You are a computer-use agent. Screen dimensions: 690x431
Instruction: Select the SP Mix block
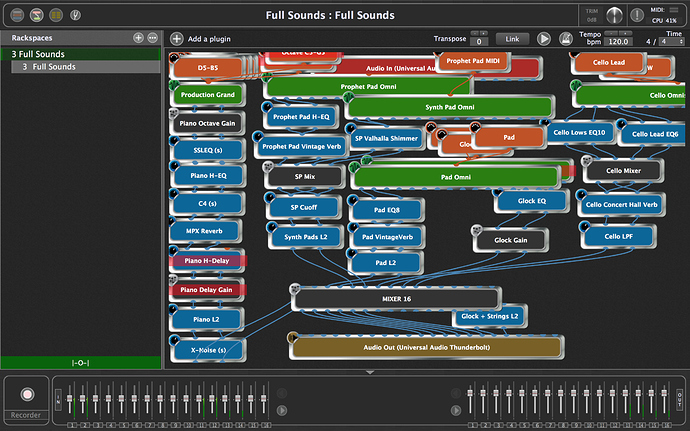pos(305,177)
